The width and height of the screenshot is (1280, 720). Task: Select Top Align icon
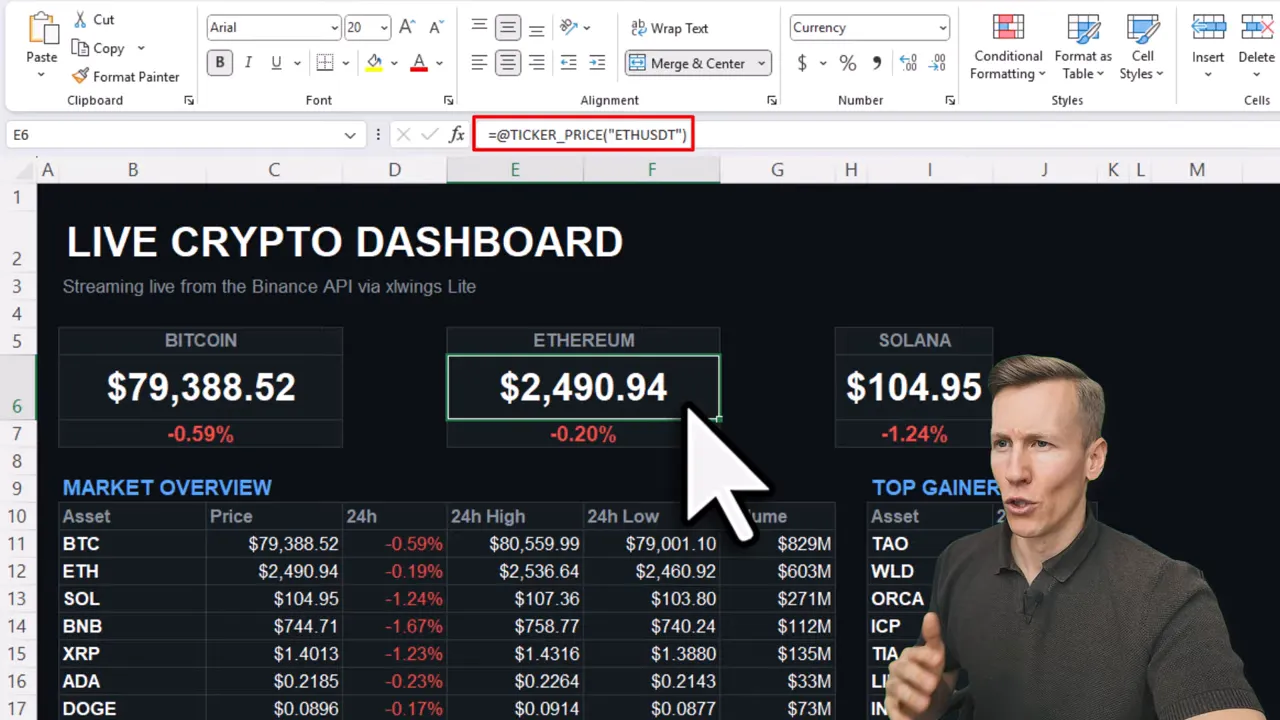(x=479, y=28)
